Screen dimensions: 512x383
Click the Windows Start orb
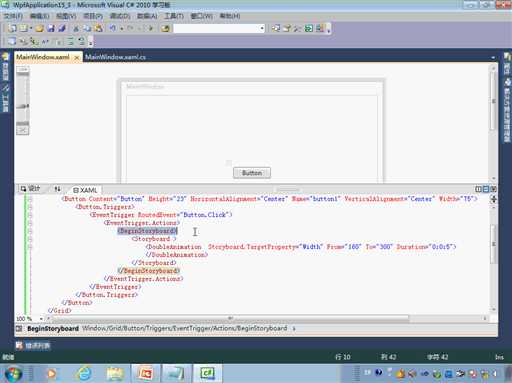click(13, 374)
